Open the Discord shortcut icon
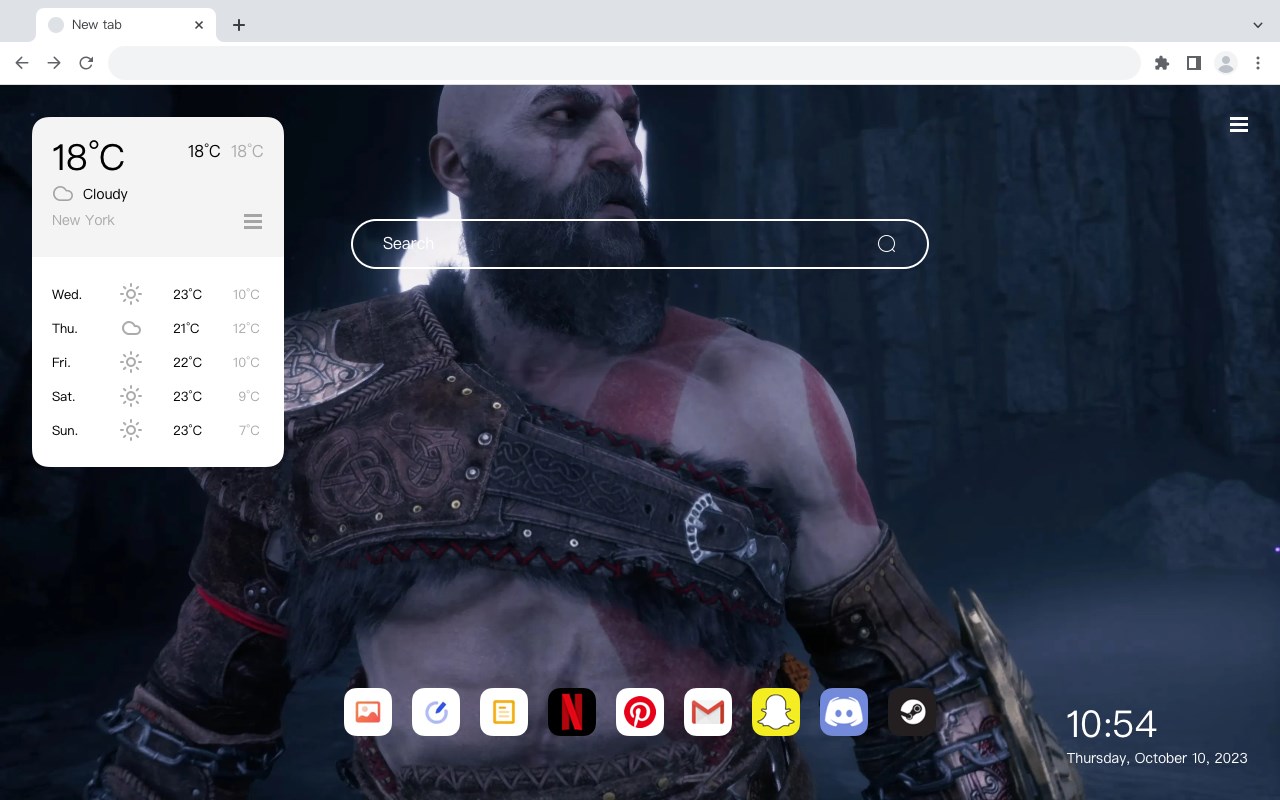1280x800 pixels. coord(844,712)
